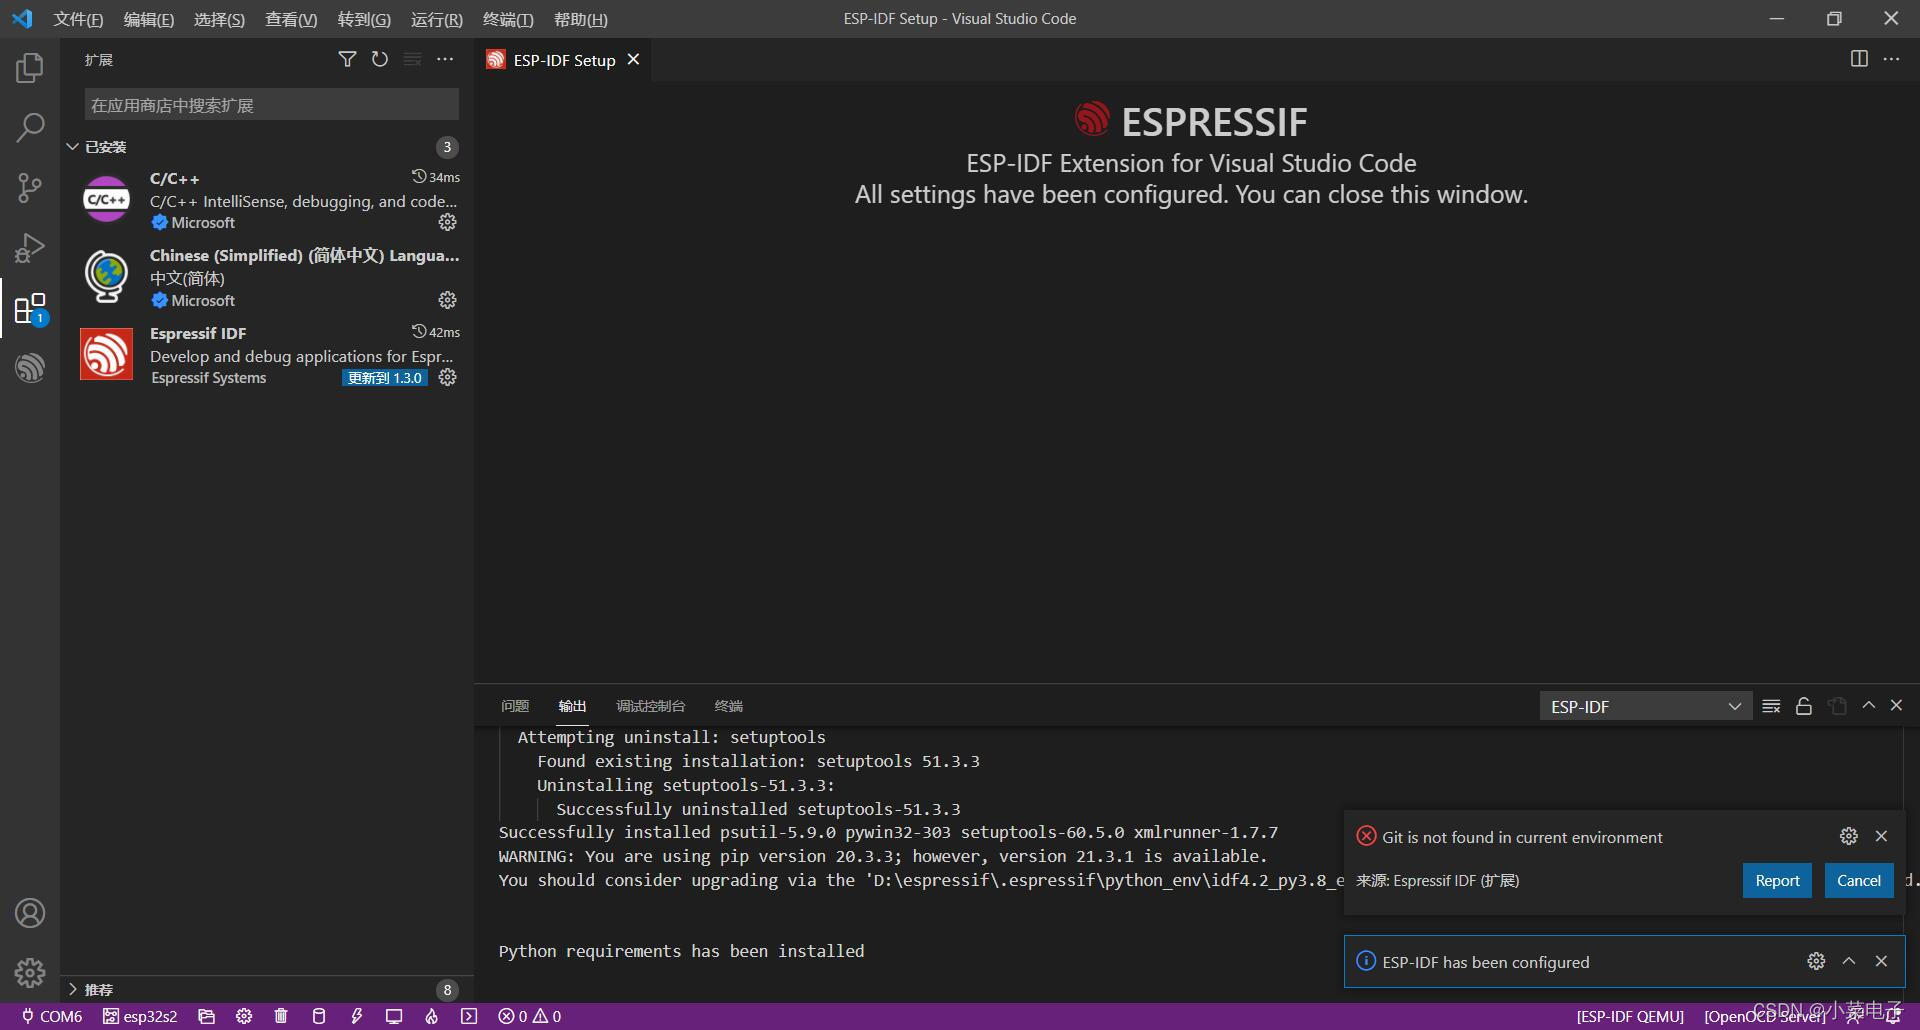Split the editor to the right
The width and height of the screenshot is (1920, 1030).
tap(1859, 59)
